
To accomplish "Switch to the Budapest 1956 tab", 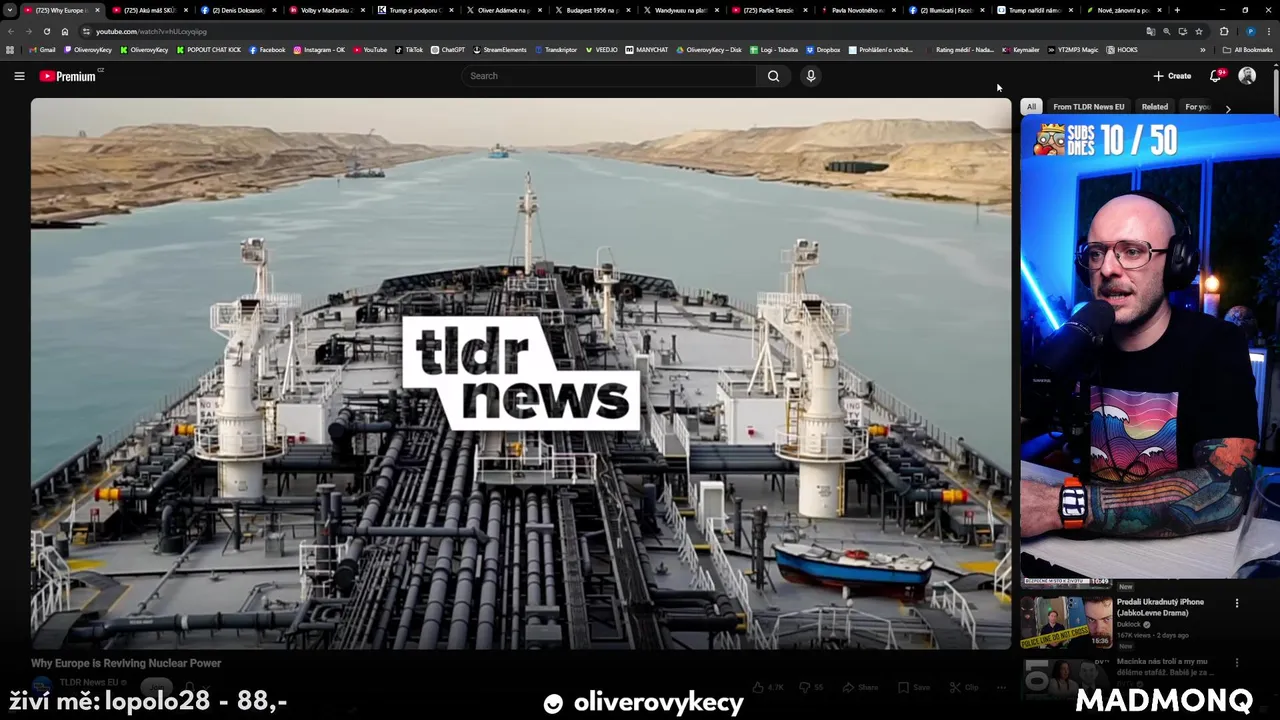I will tap(593, 10).
